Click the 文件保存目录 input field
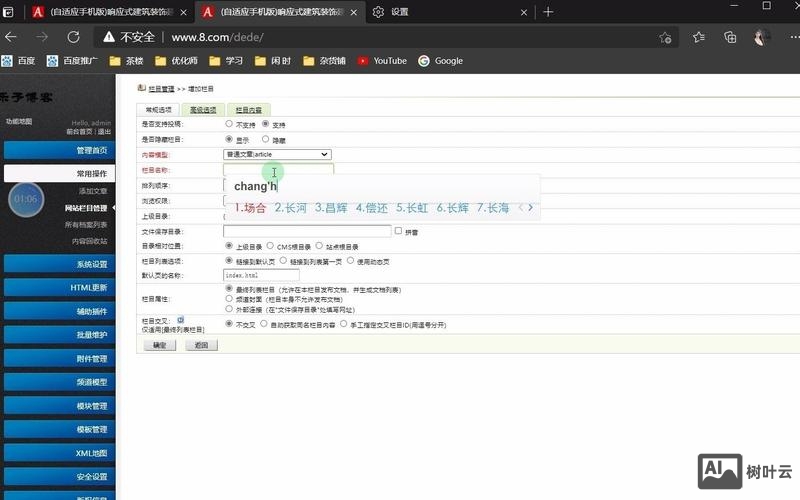Viewport: 800px width, 500px height. pos(307,231)
